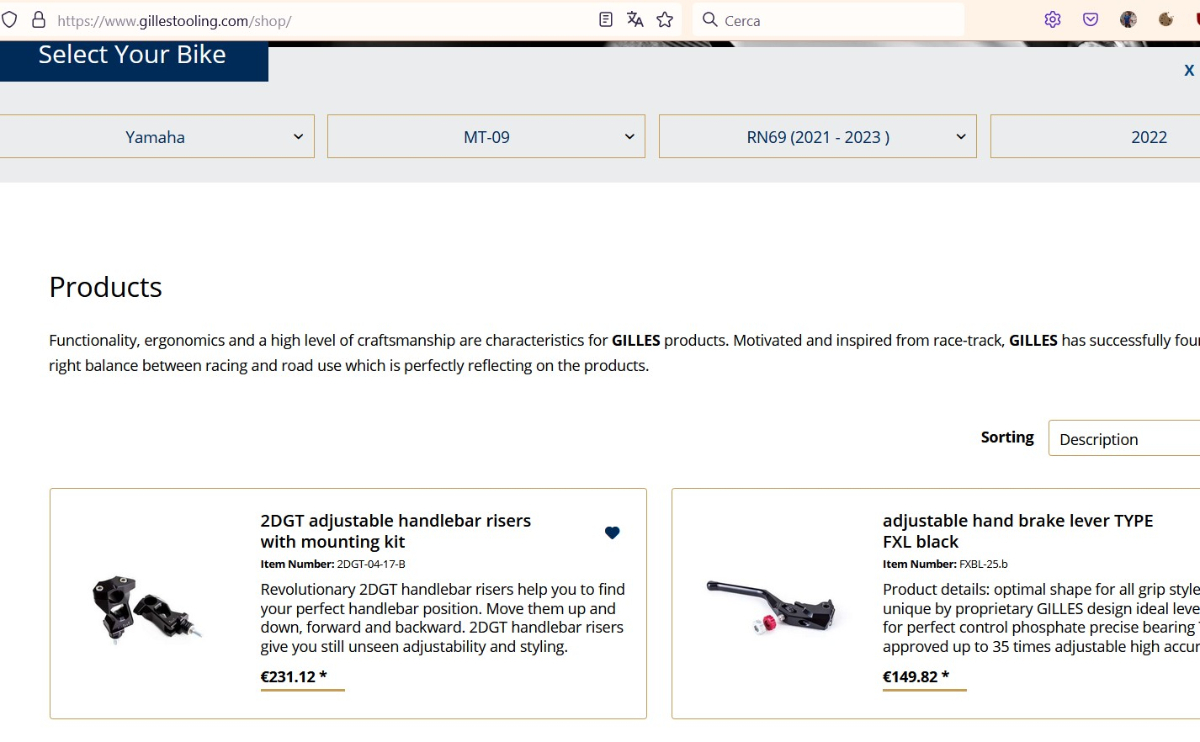The width and height of the screenshot is (1200, 742).
Task: Open the Yamaha brand dropdown
Action: (x=155, y=137)
